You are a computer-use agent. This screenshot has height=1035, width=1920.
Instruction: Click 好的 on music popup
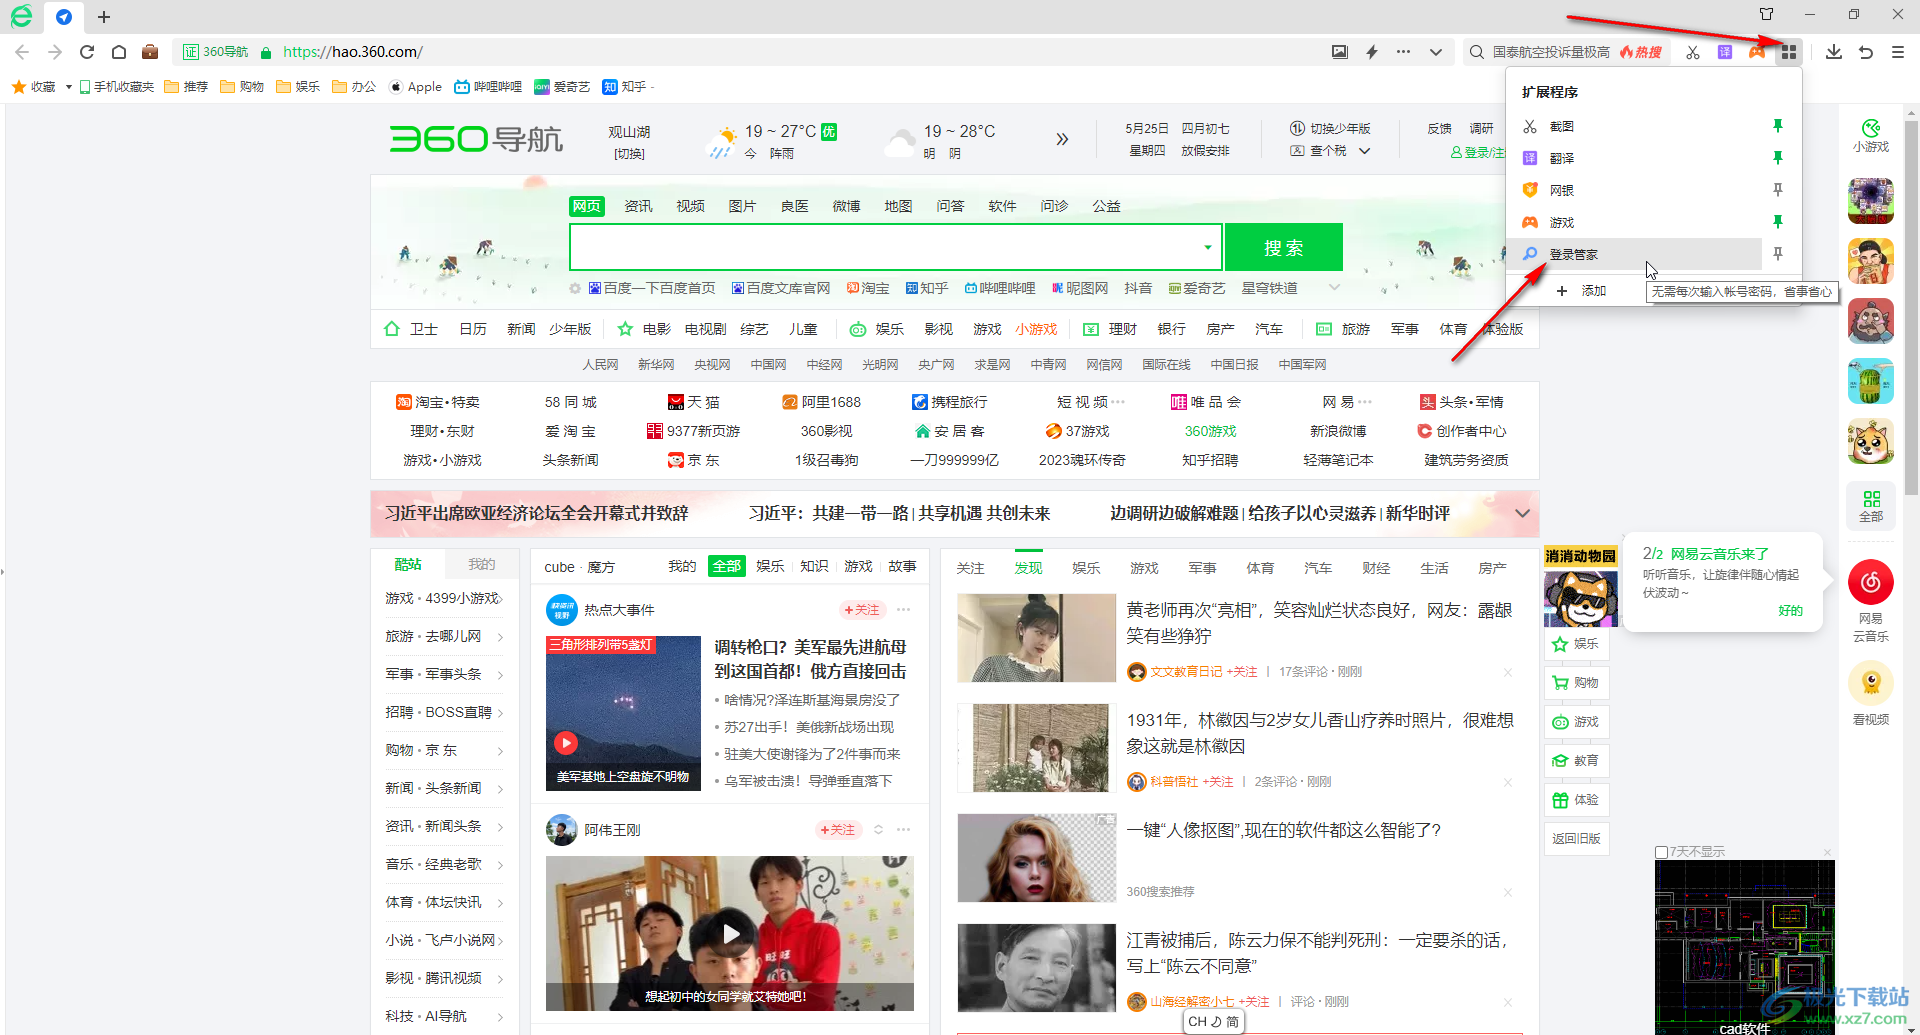[1790, 611]
